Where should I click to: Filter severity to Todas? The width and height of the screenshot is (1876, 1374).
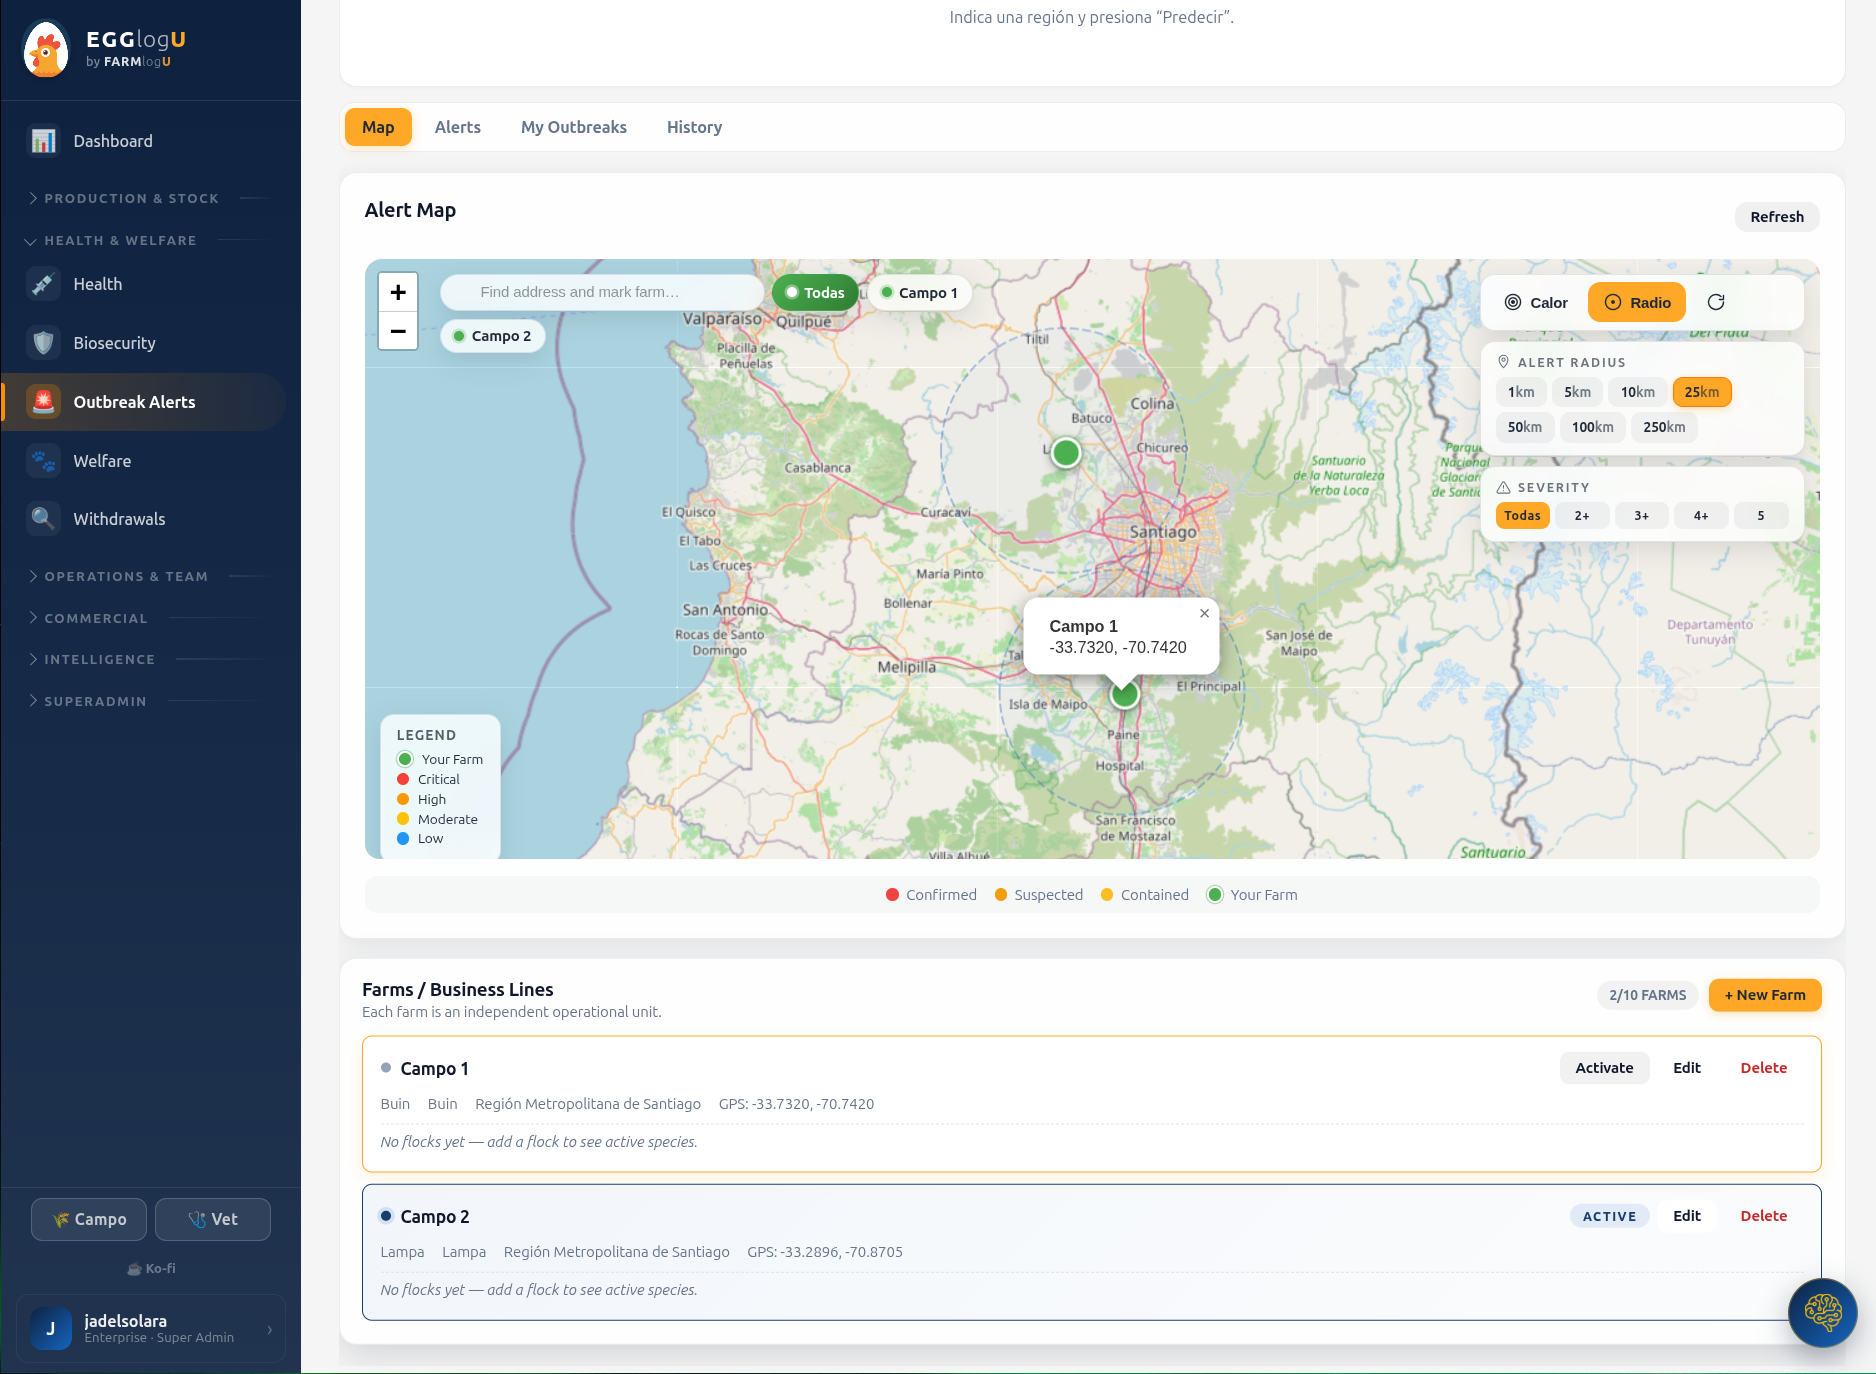coord(1522,516)
